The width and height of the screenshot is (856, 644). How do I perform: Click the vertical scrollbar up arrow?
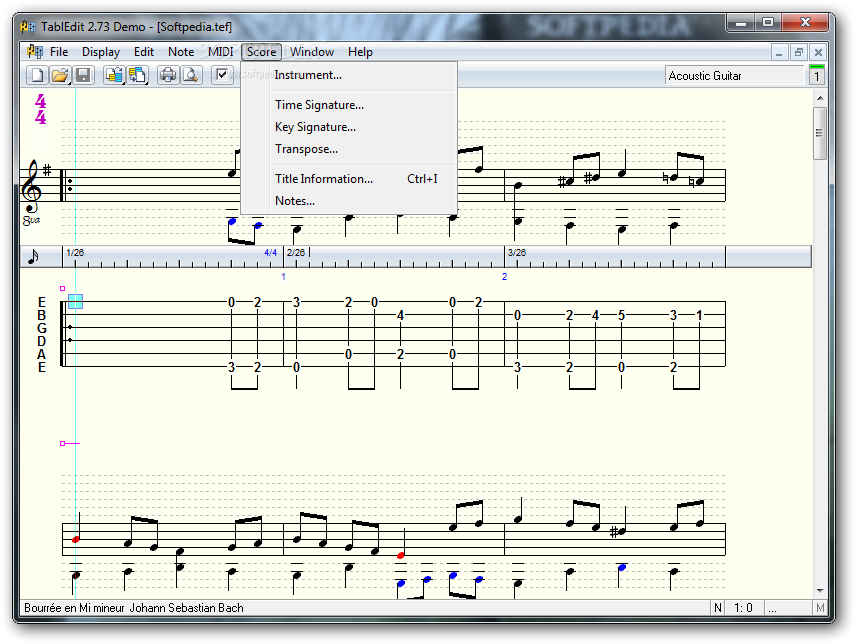coord(819,98)
